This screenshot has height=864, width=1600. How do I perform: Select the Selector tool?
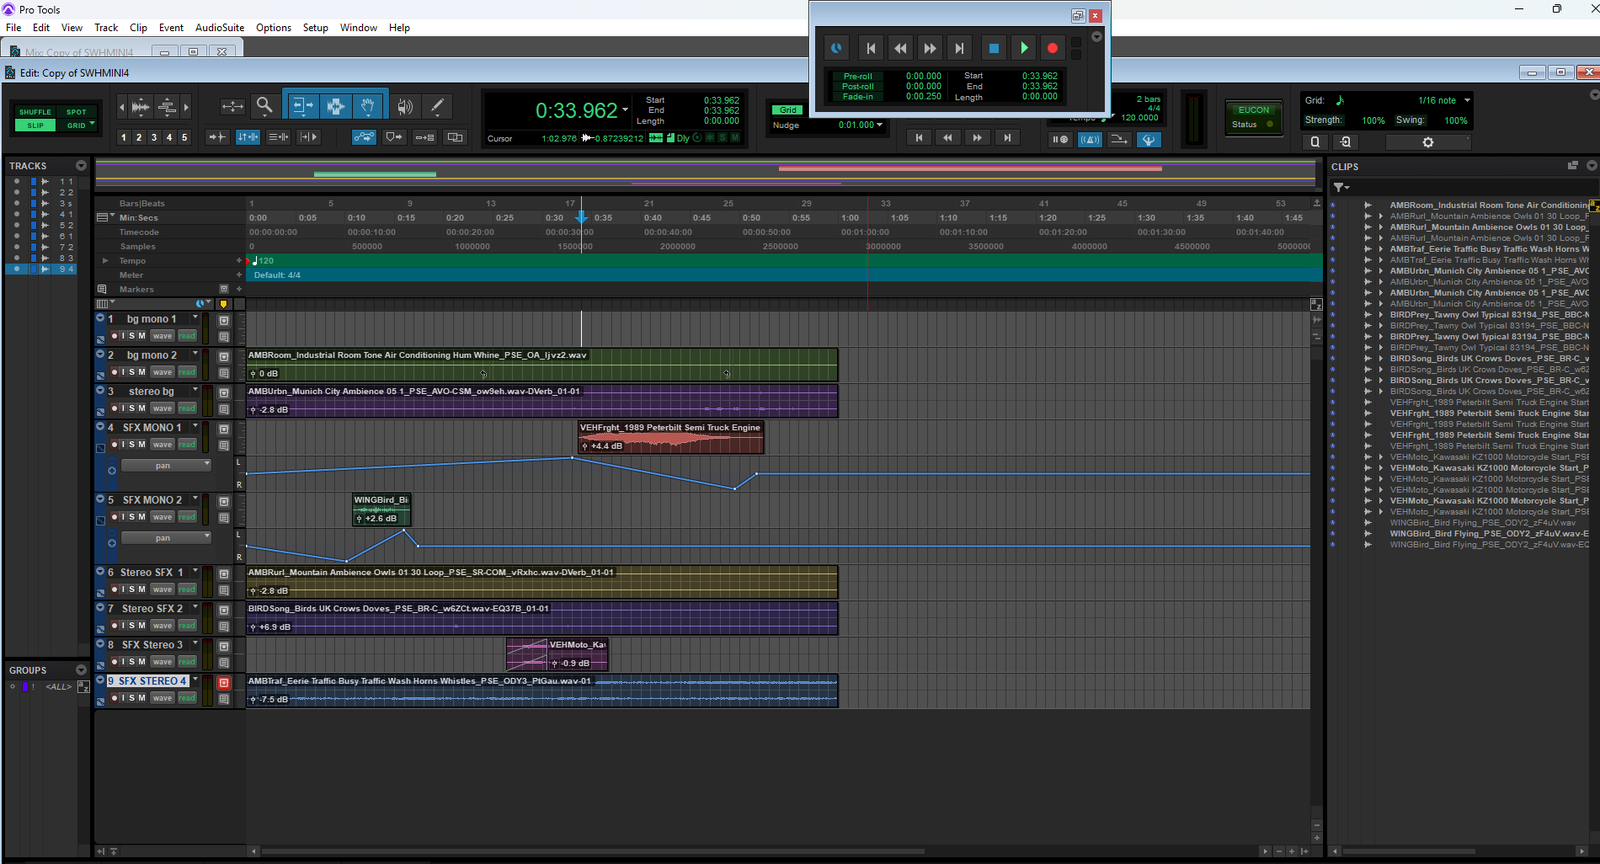pyautogui.click(x=335, y=105)
